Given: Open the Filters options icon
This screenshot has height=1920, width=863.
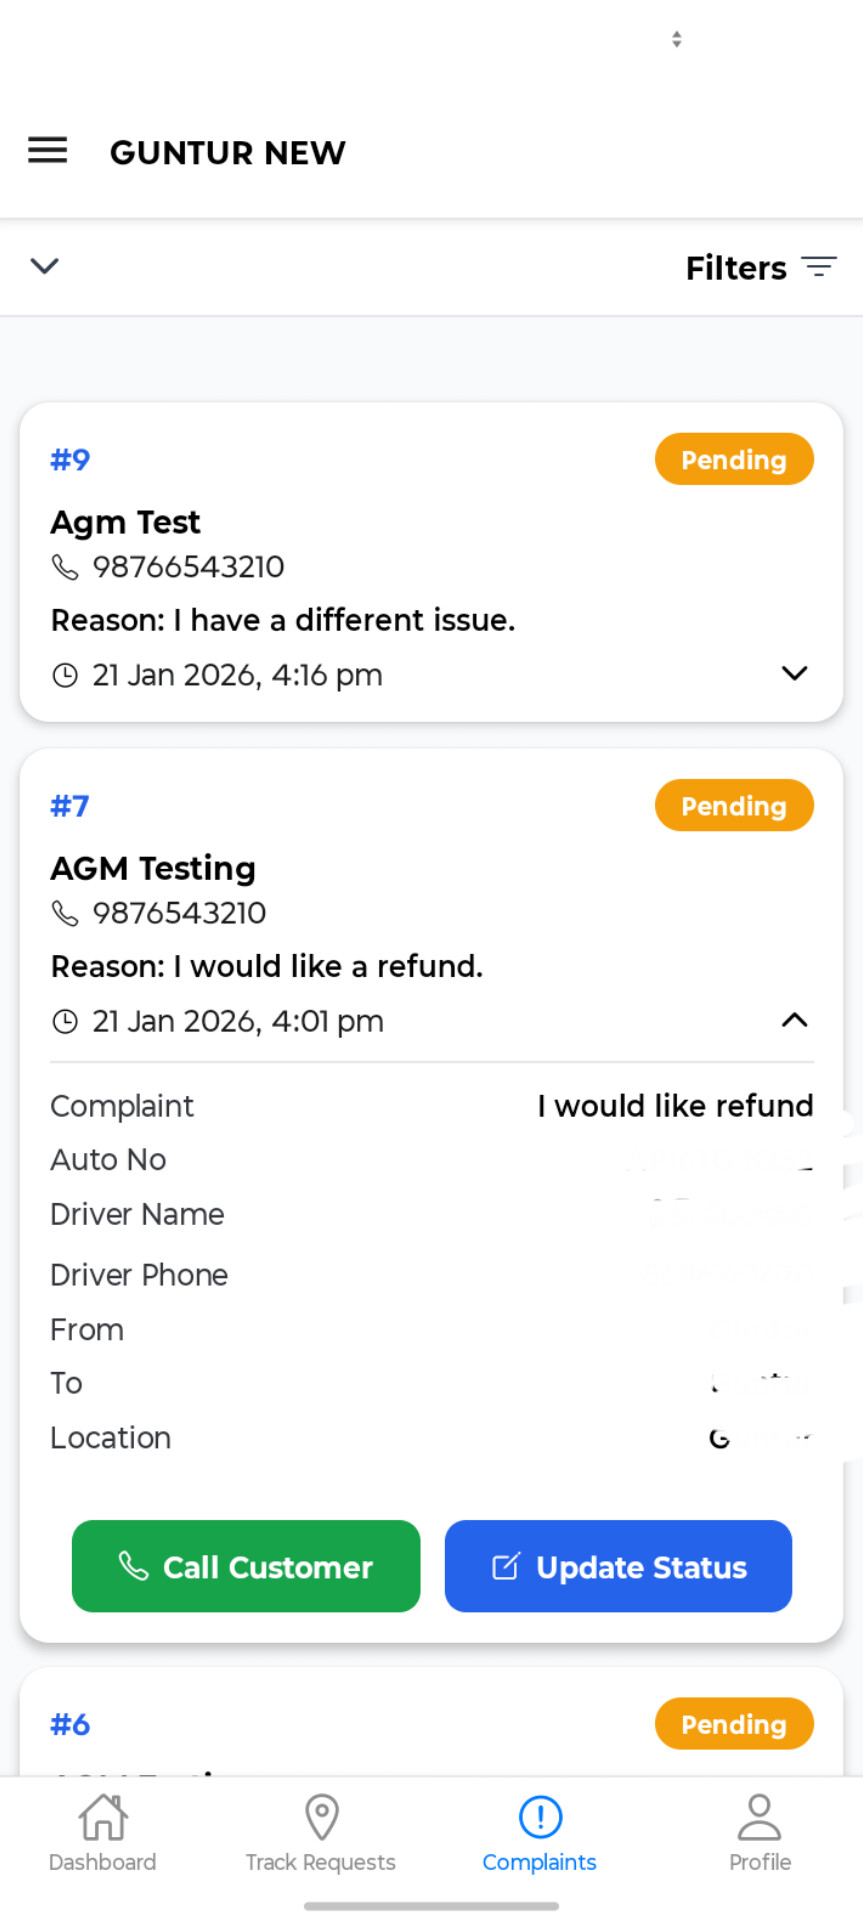Looking at the screenshot, I should [x=819, y=267].
